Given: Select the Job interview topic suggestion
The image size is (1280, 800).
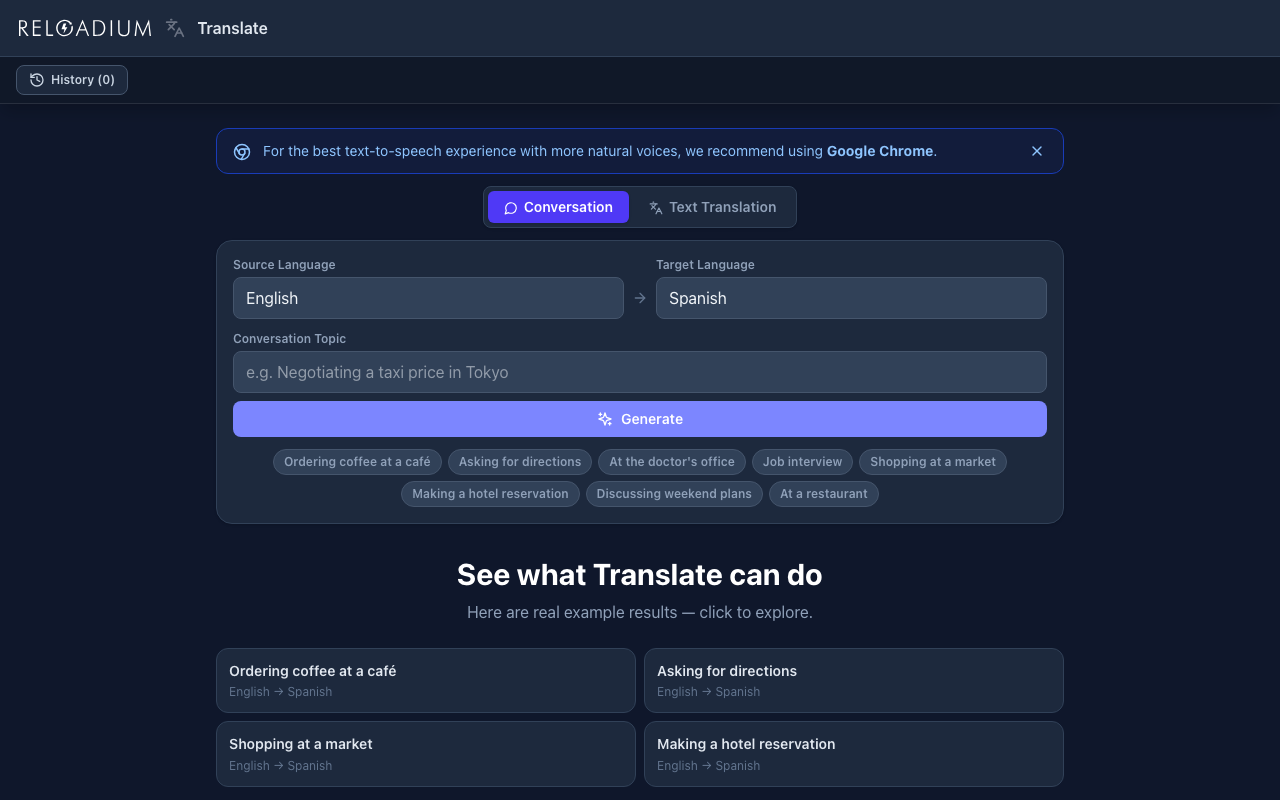Looking at the screenshot, I should coord(802,462).
